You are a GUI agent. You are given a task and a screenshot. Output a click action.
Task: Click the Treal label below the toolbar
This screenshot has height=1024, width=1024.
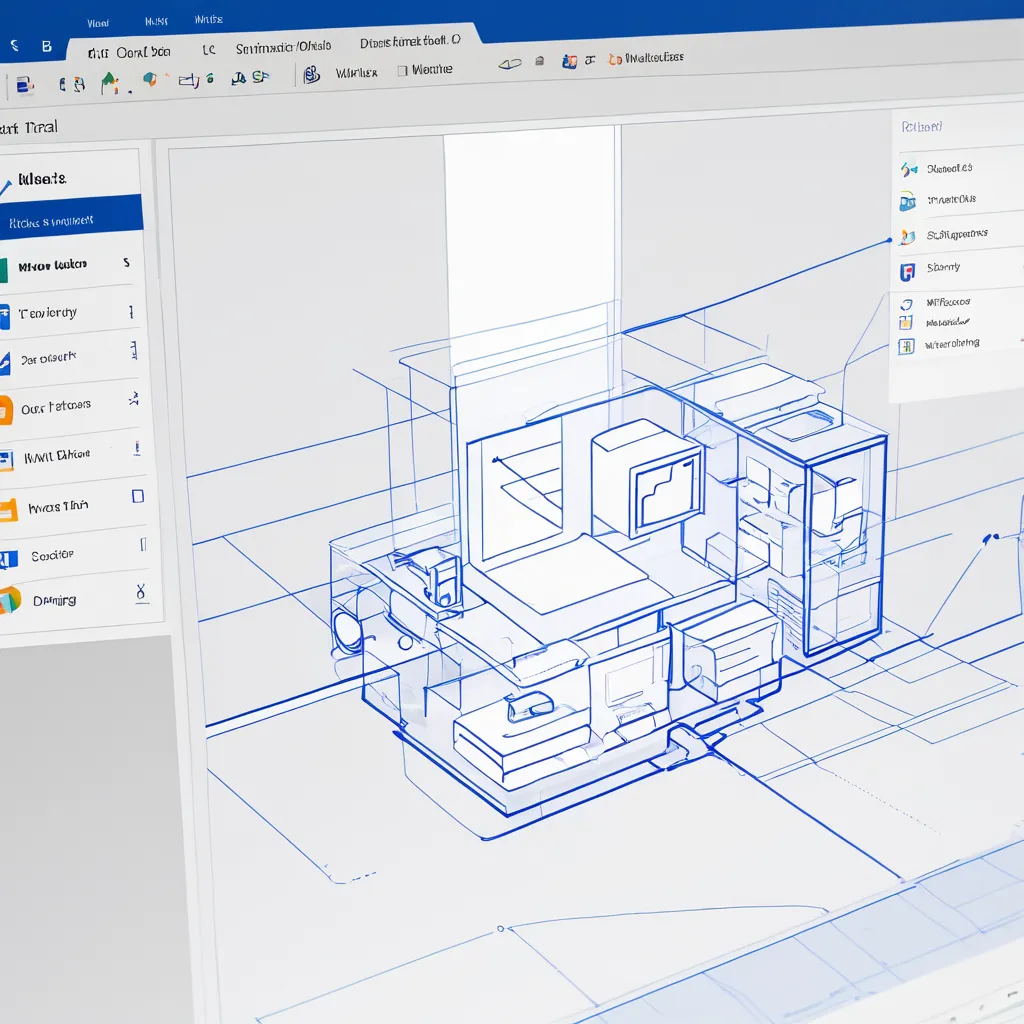pos(41,127)
